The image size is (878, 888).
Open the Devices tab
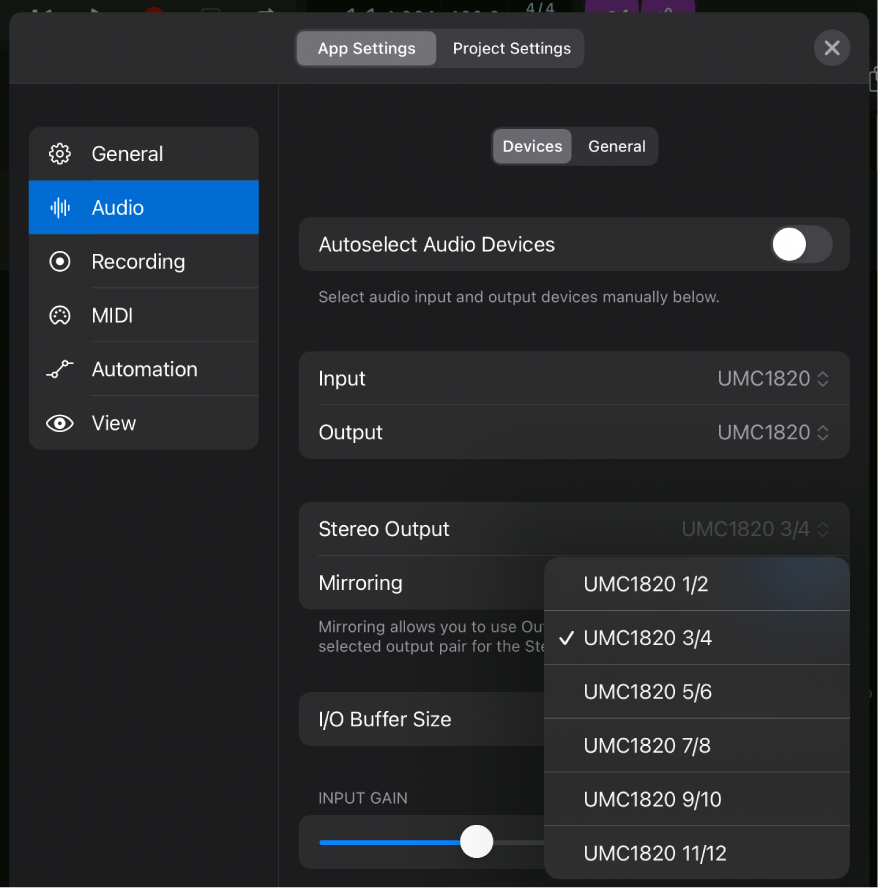click(531, 146)
